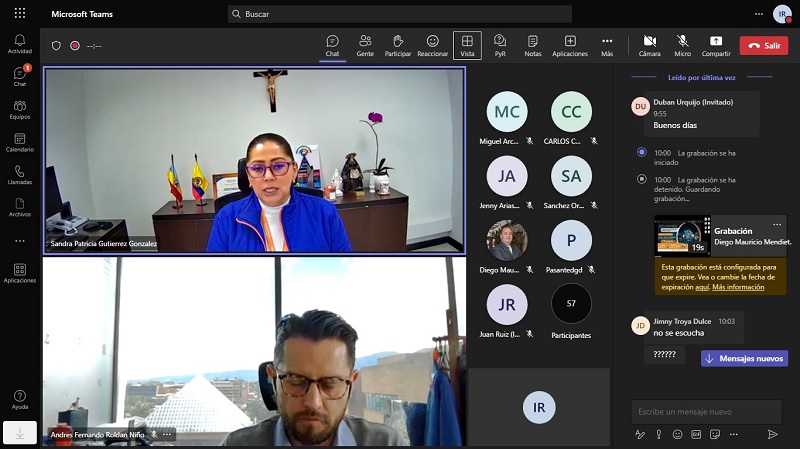Select Pasantedgd P participant avatar
Screen dimensions: 800x449
click(x=571, y=240)
